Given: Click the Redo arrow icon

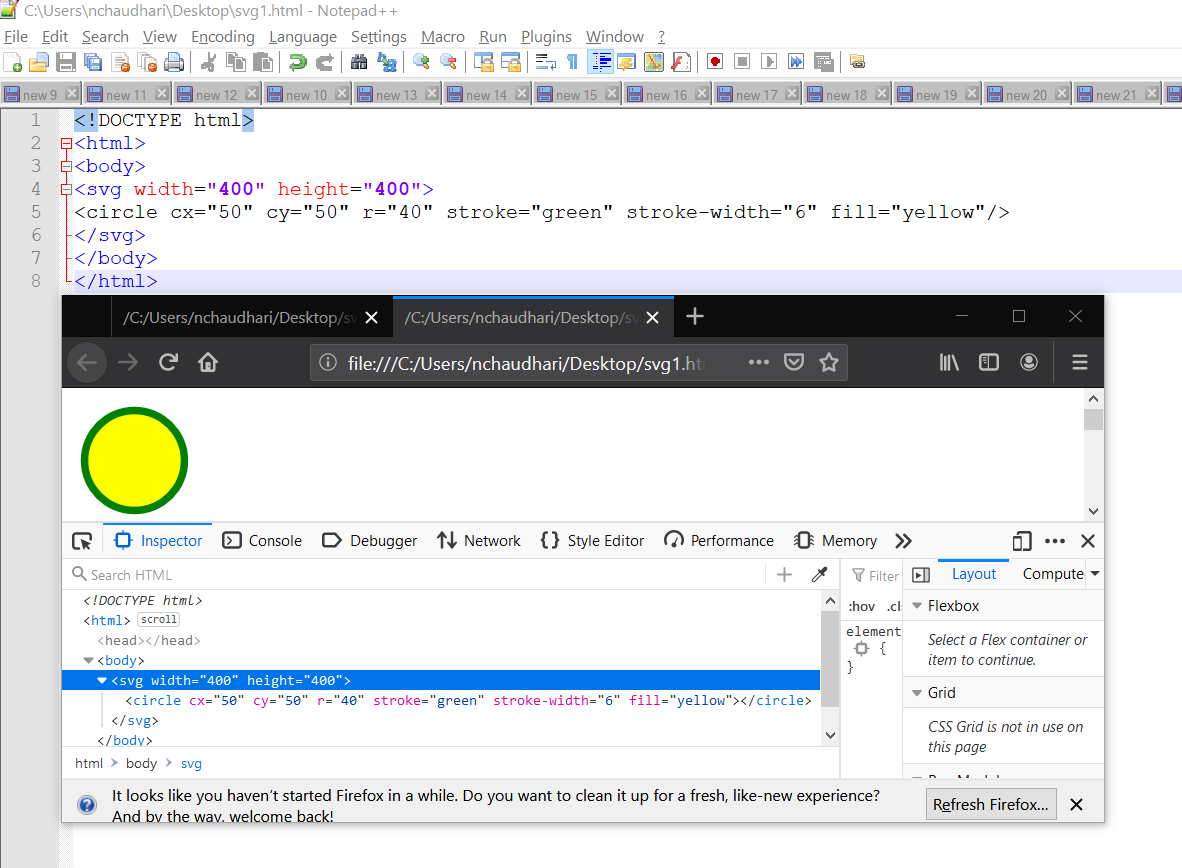Looking at the screenshot, I should (324, 62).
